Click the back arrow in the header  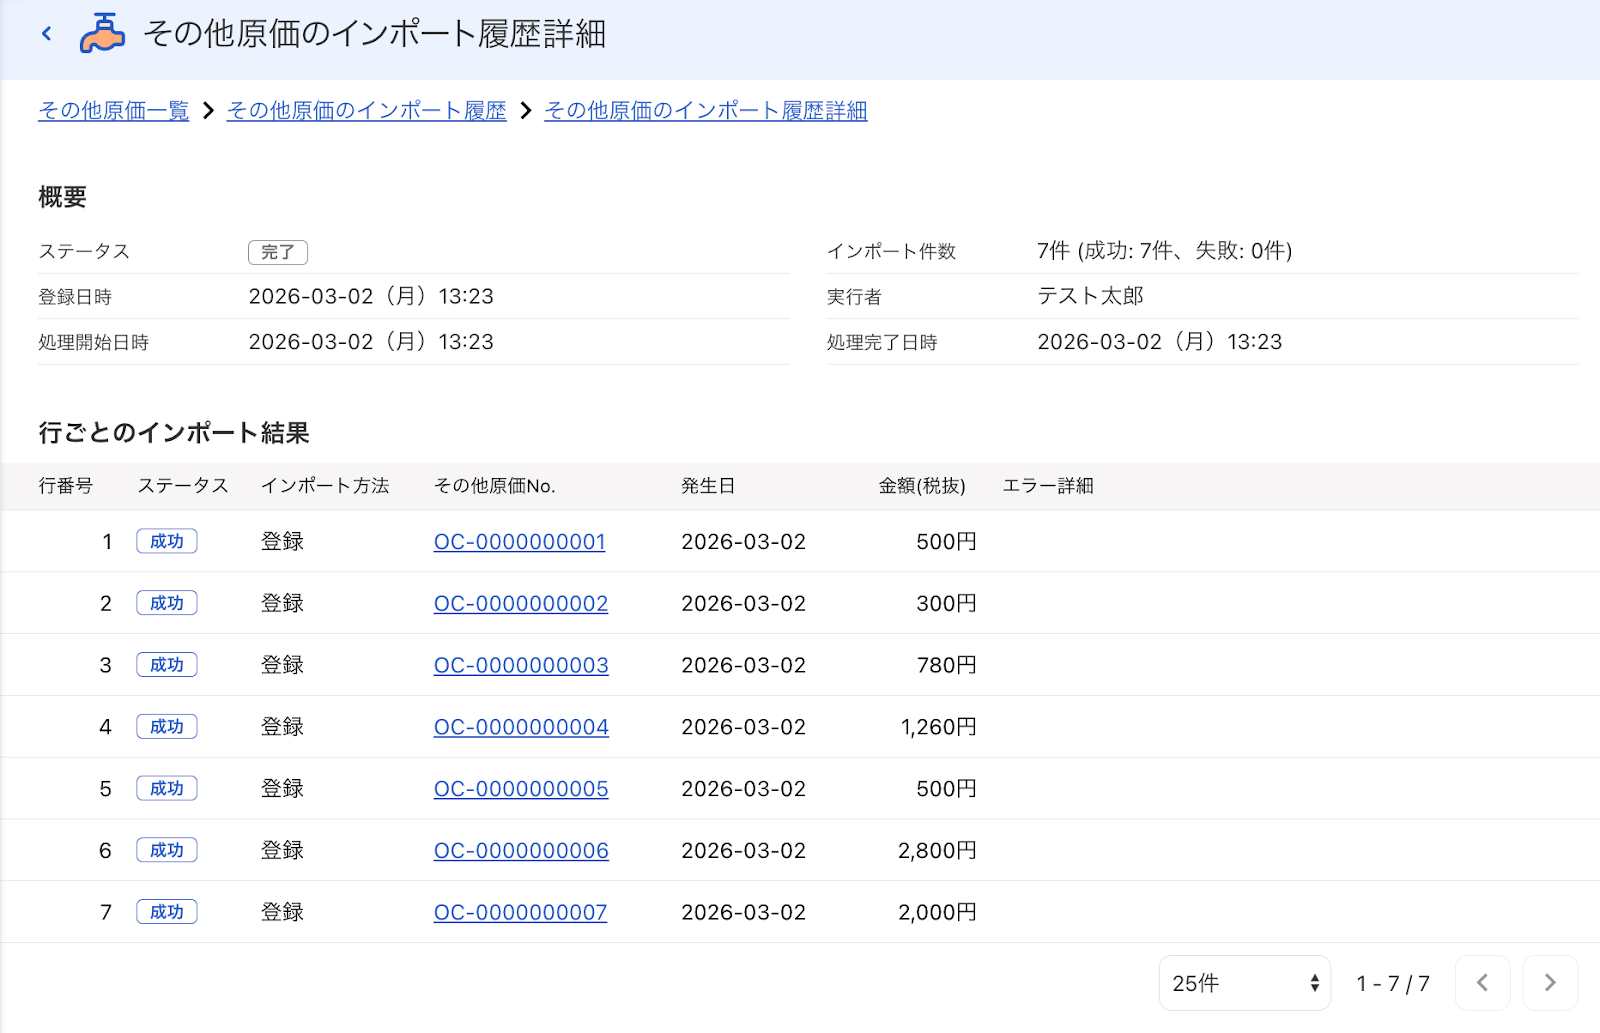pos(46,34)
